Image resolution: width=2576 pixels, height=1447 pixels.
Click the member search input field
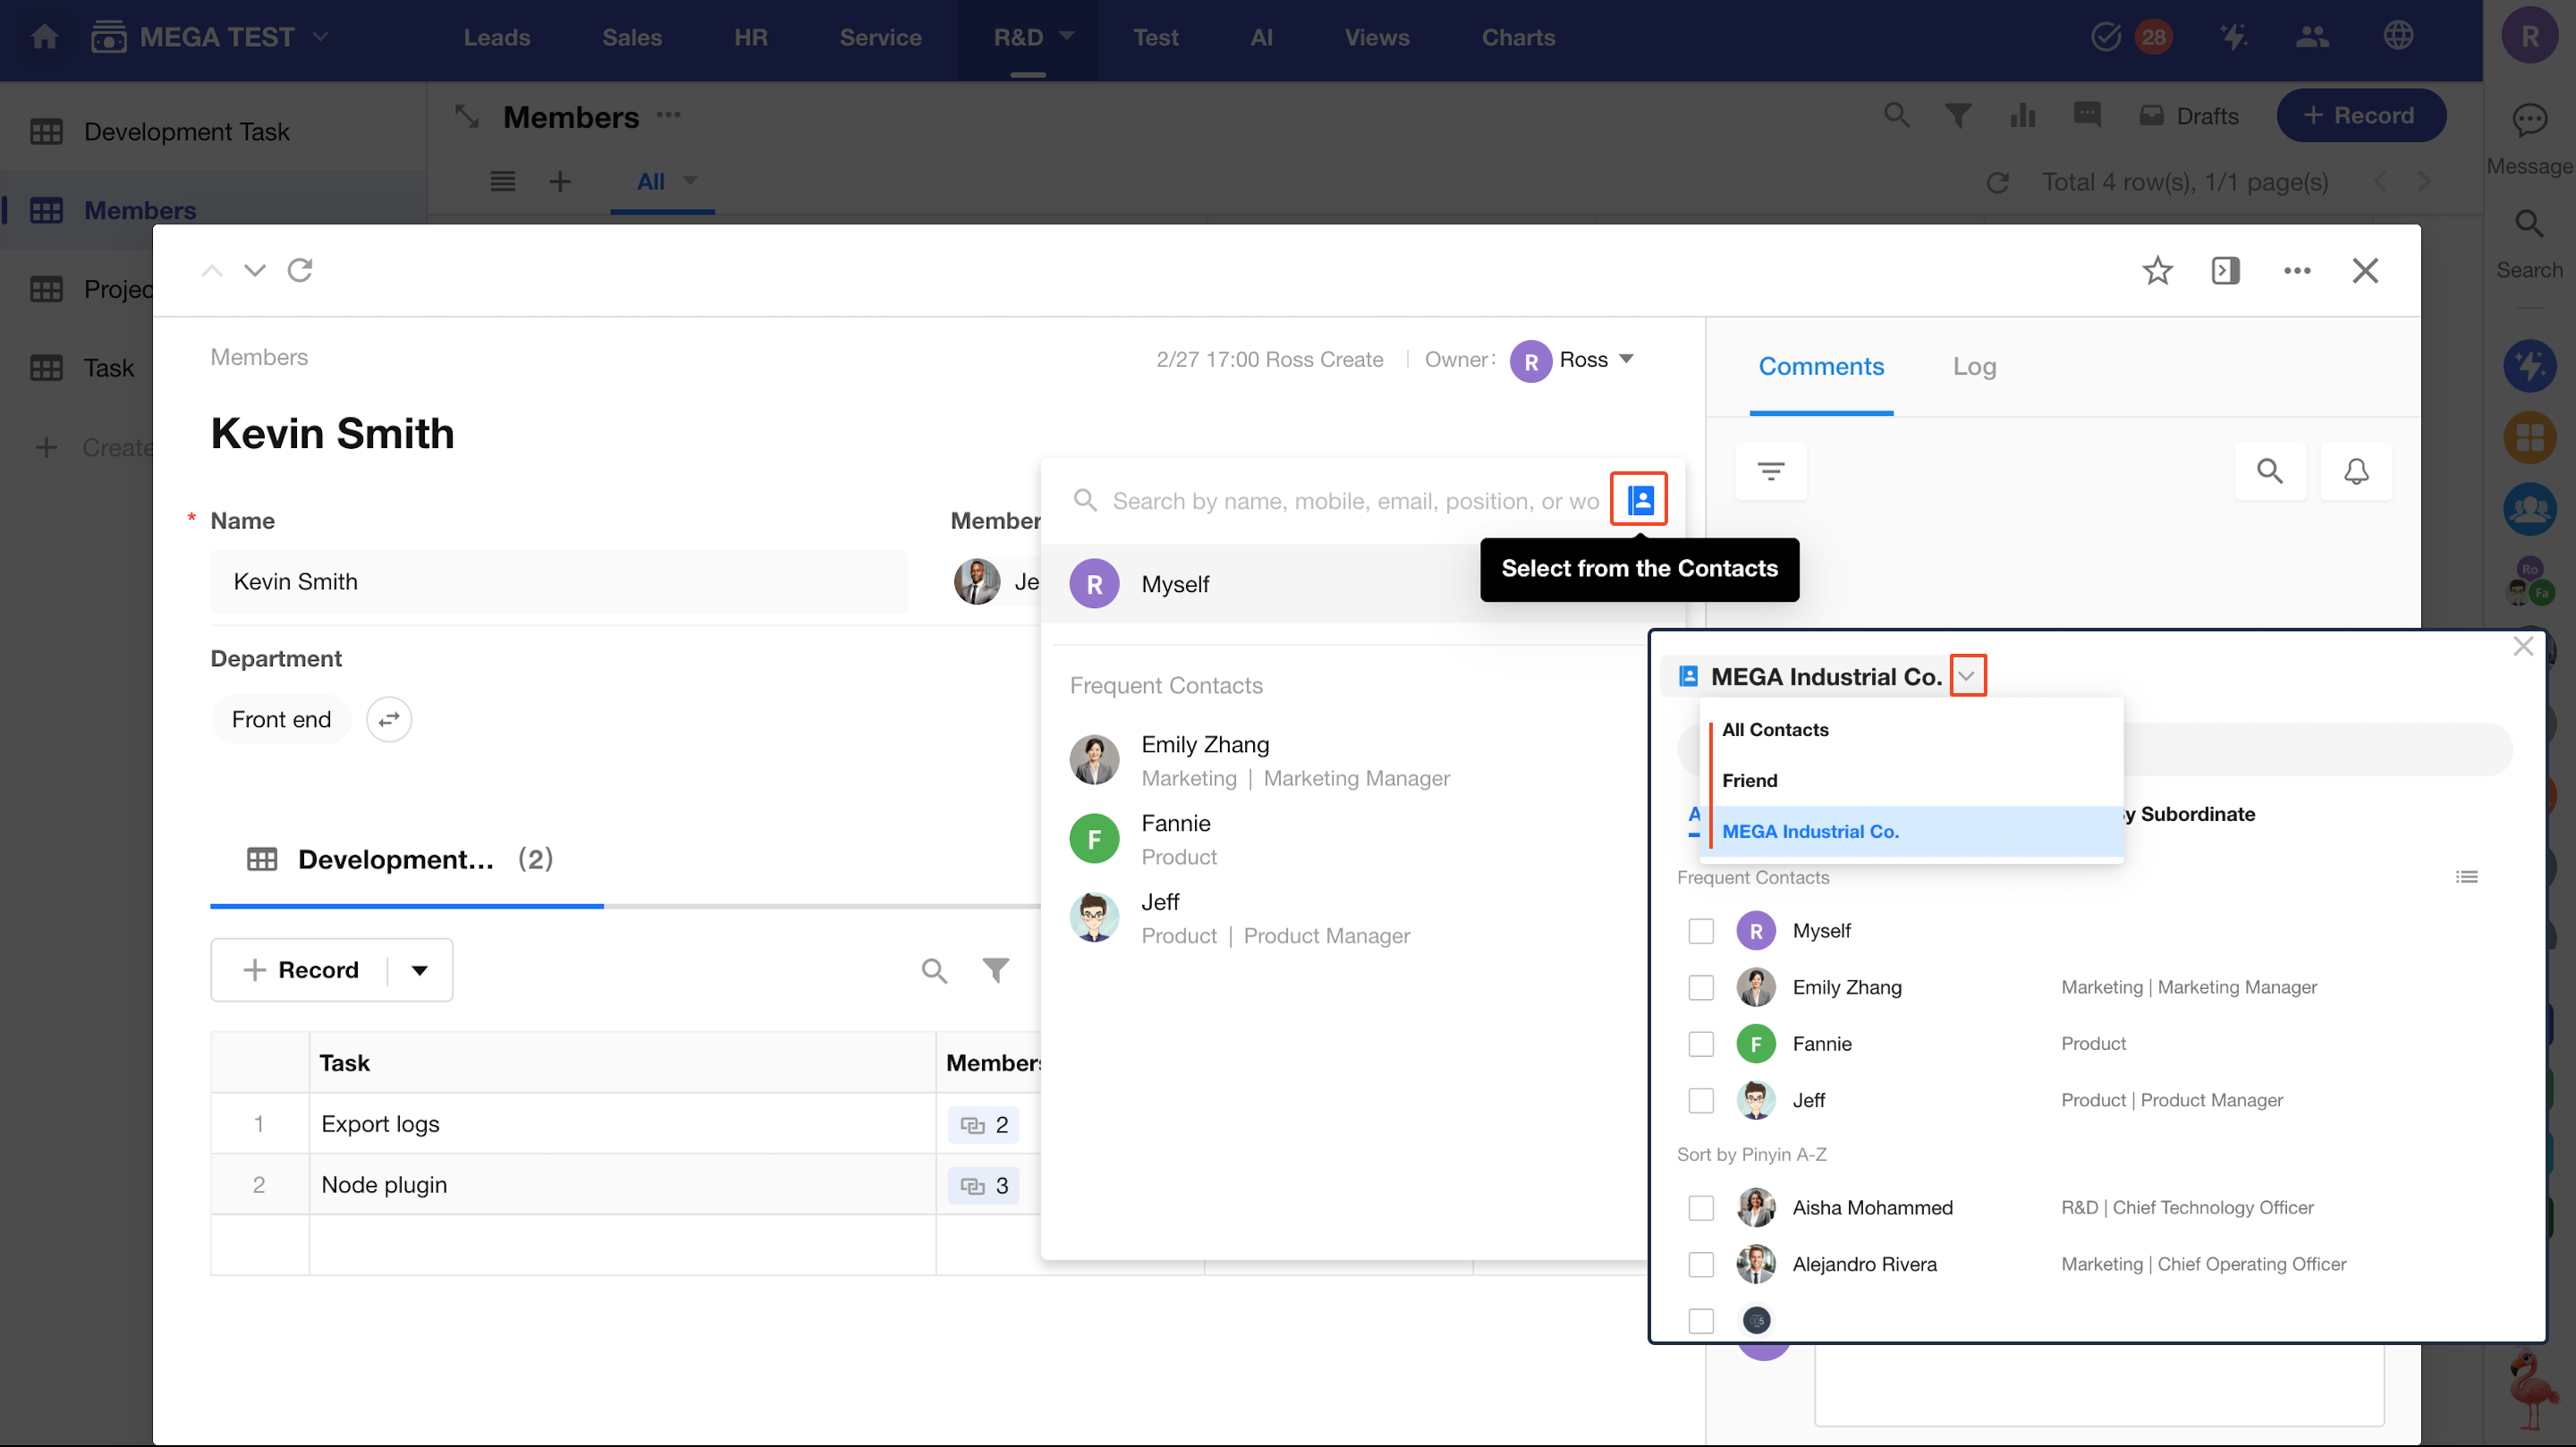(x=1355, y=500)
